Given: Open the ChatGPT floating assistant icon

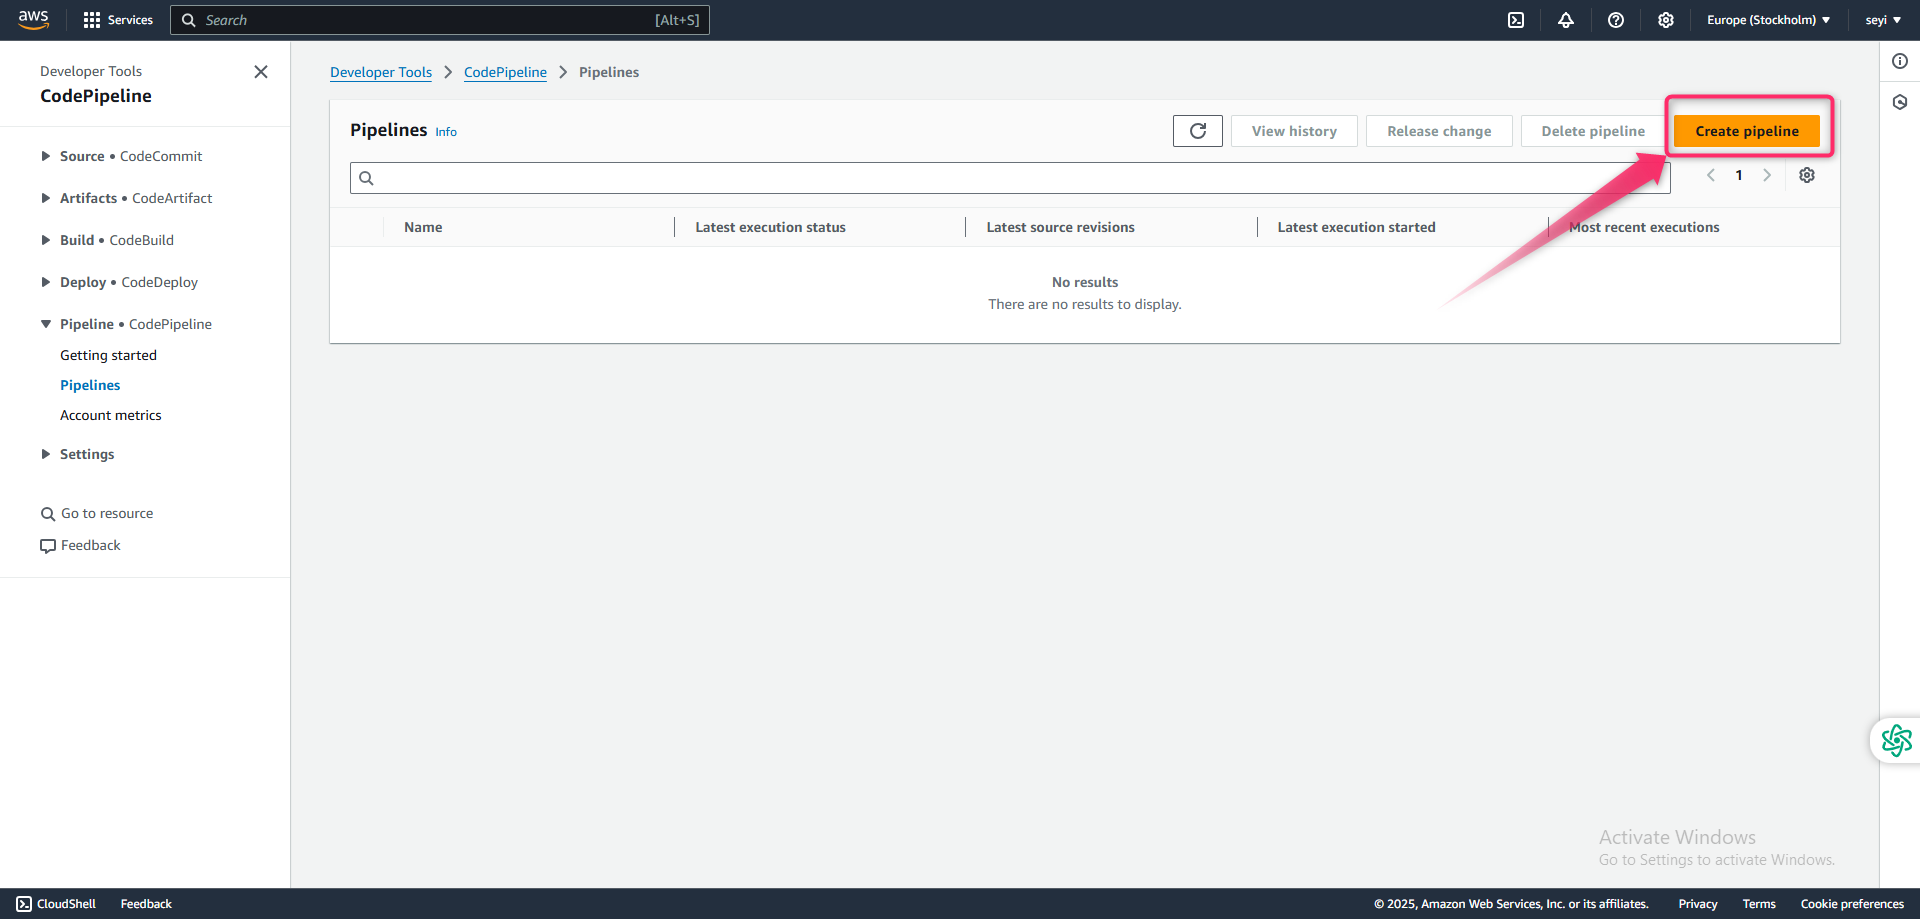Looking at the screenshot, I should pyautogui.click(x=1897, y=741).
